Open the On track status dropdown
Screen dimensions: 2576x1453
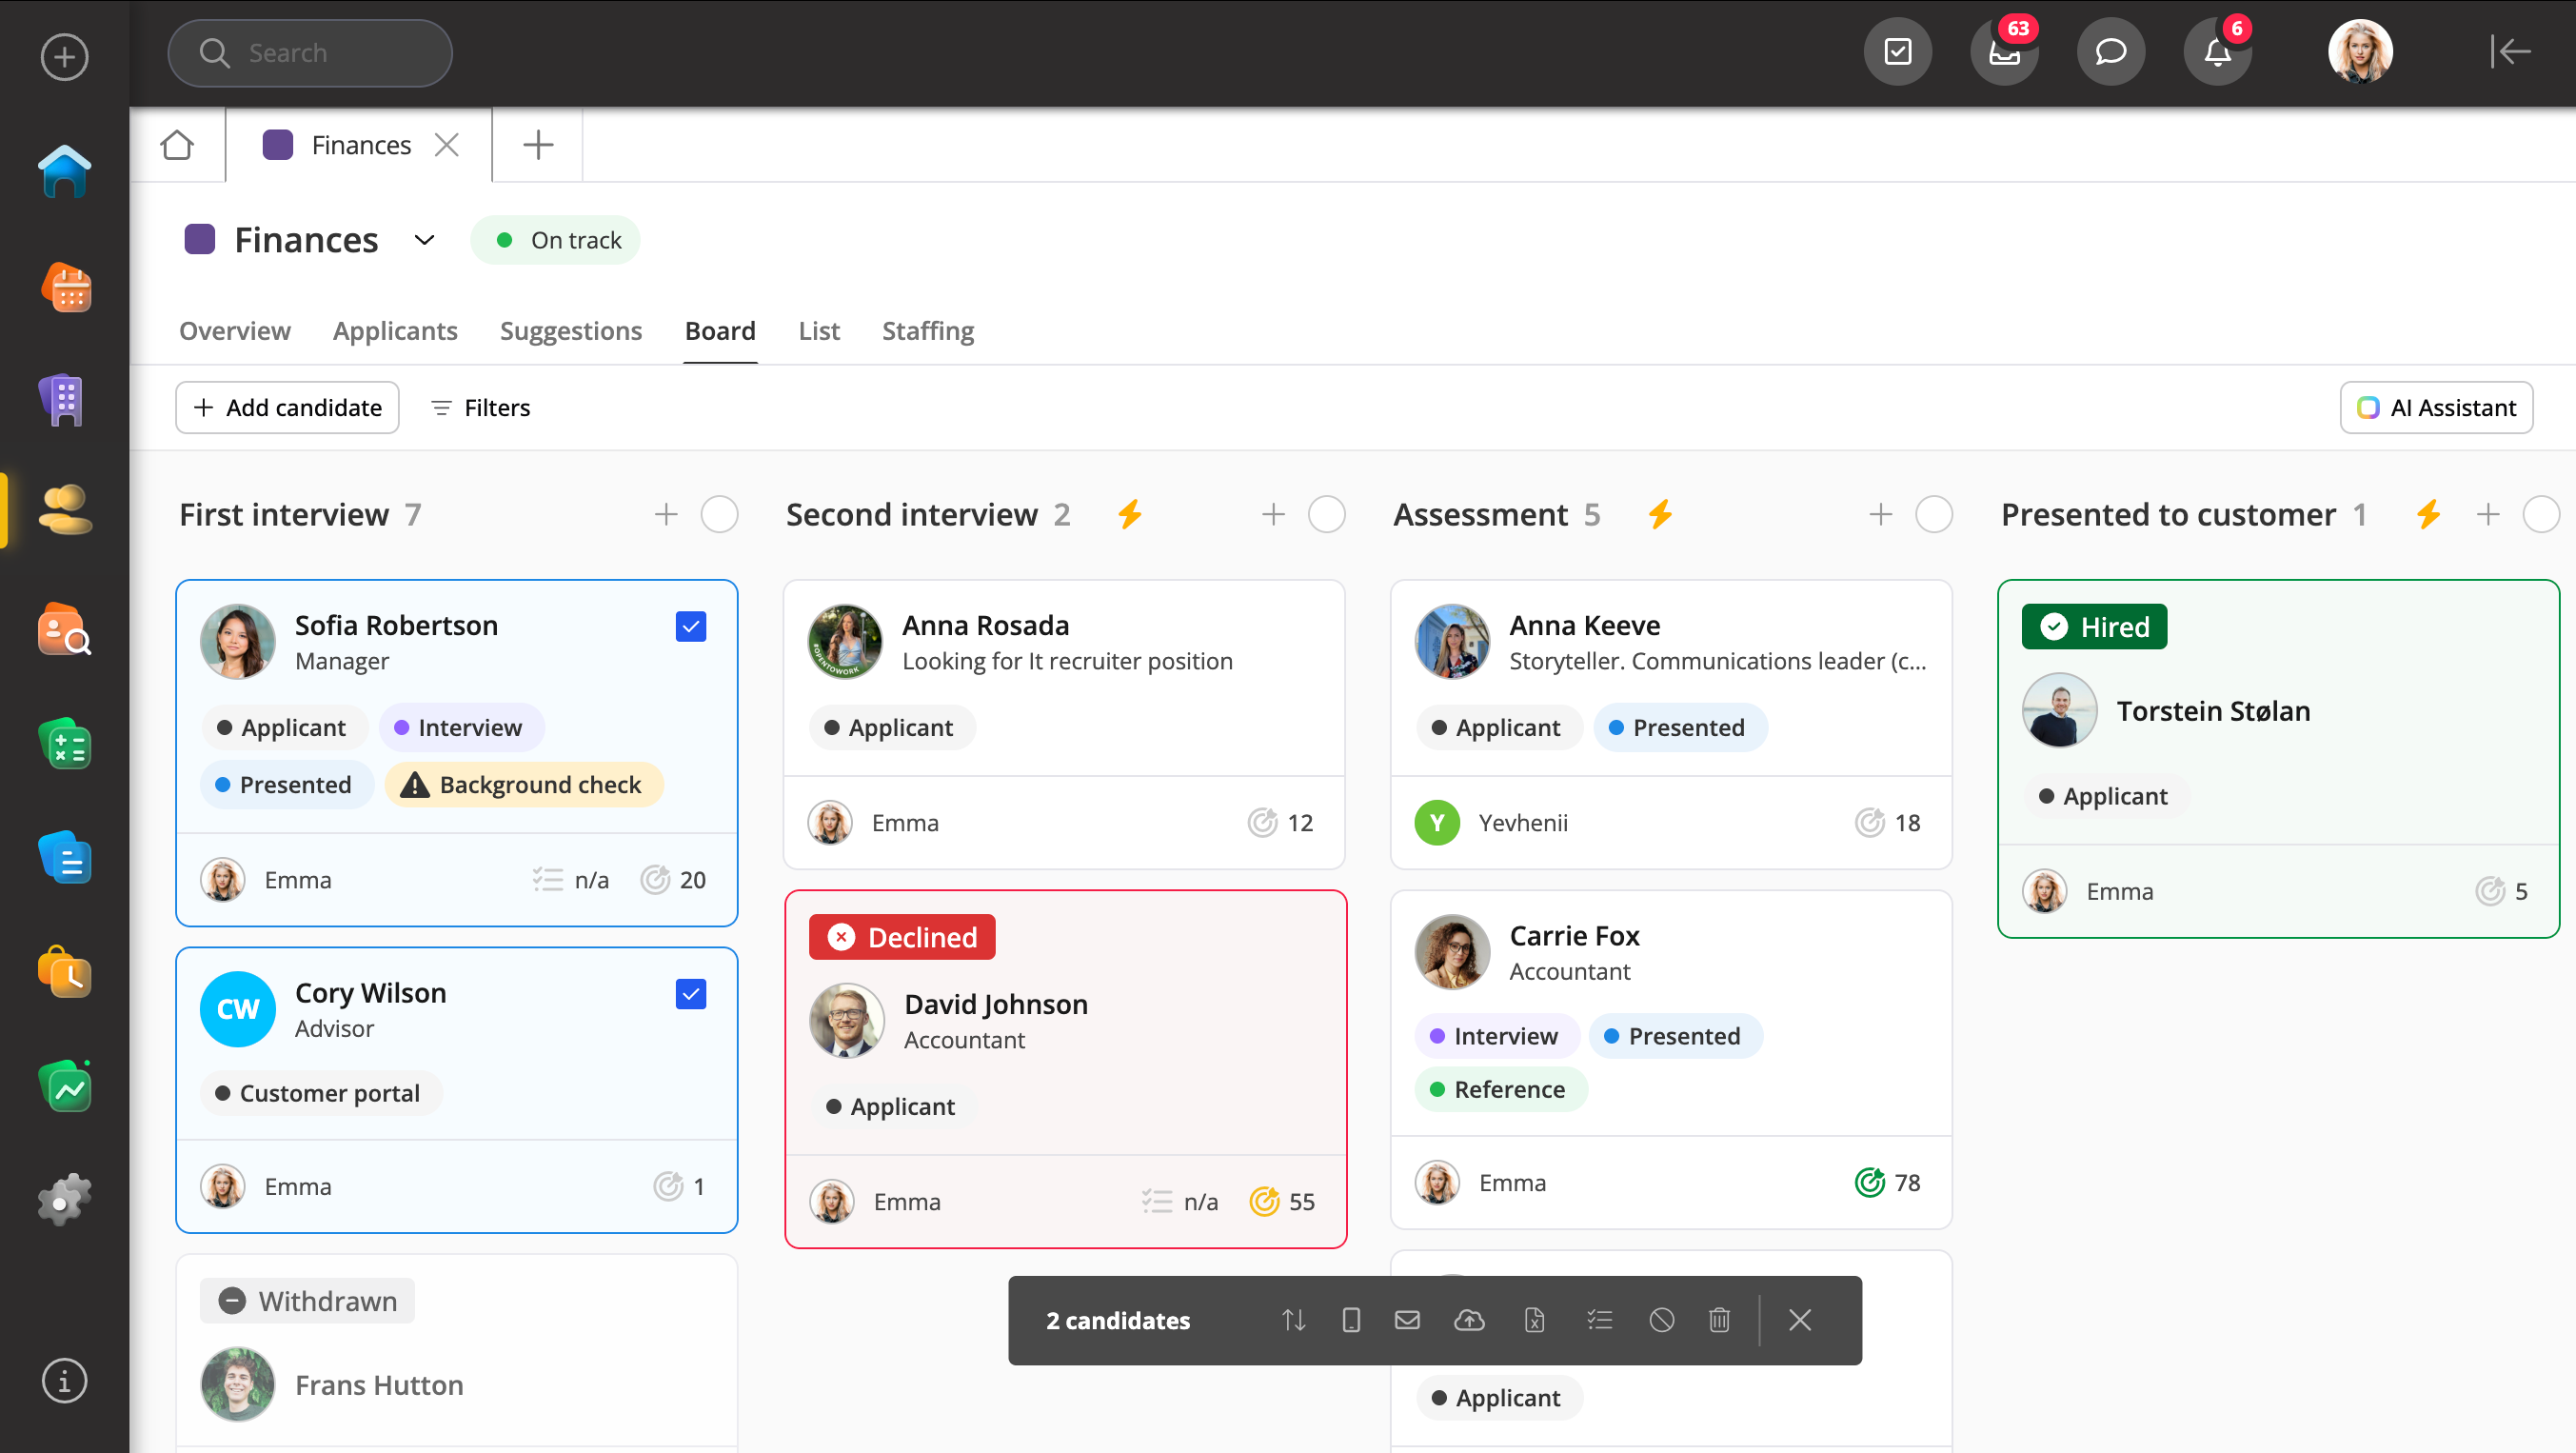556,240
